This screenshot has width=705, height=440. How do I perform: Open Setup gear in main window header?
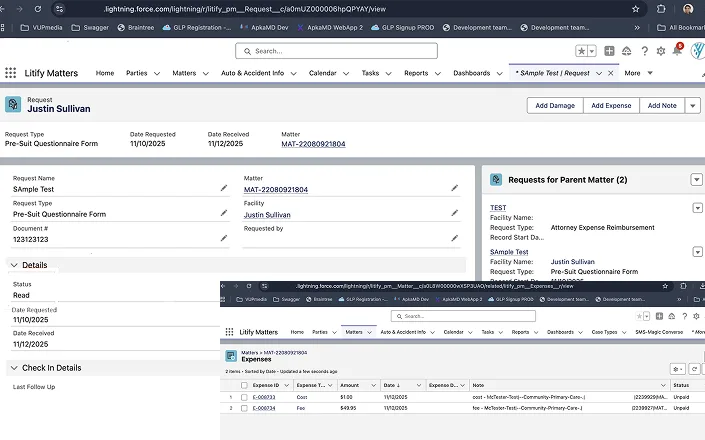pyautogui.click(x=660, y=51)
